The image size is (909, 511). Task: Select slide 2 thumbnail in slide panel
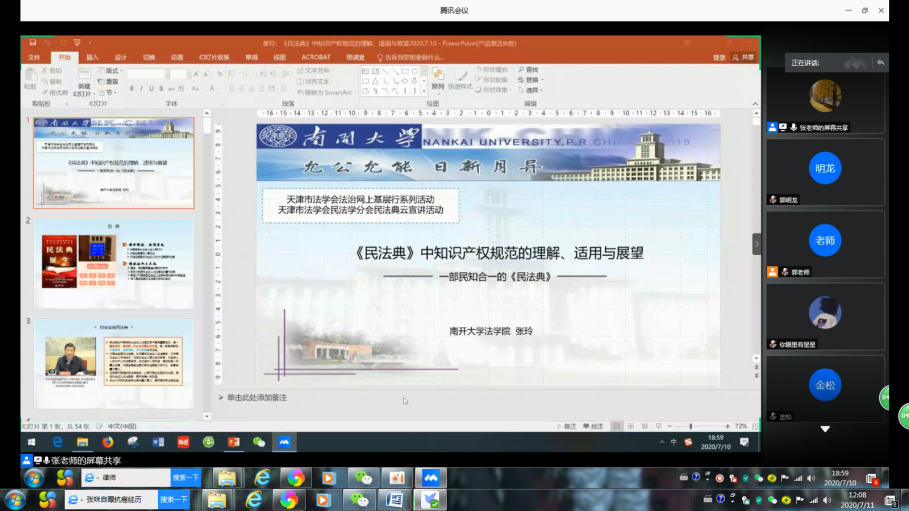(114, 263)
